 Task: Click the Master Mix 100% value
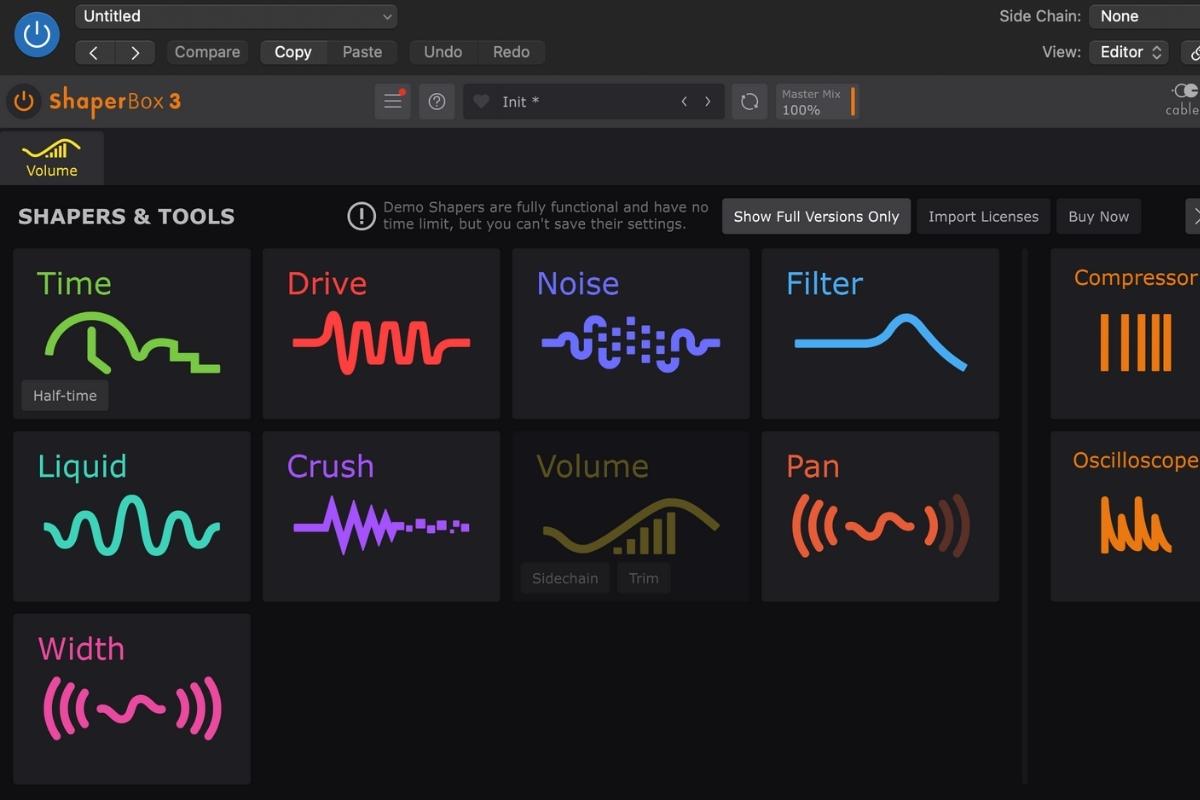coord(801,110)
